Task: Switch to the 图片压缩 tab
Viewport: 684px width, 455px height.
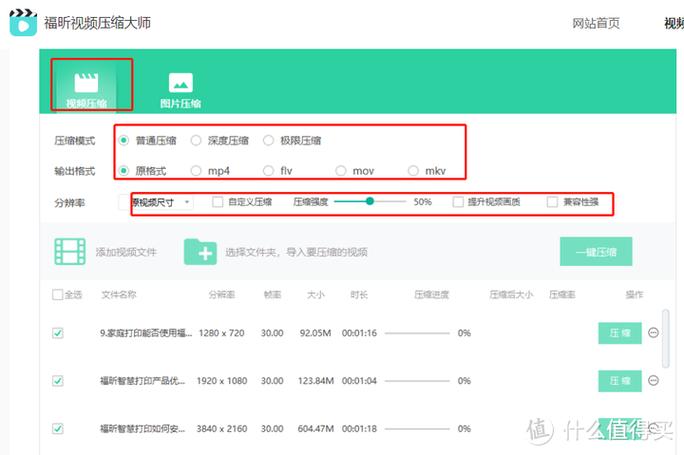Action: point(180,91)
